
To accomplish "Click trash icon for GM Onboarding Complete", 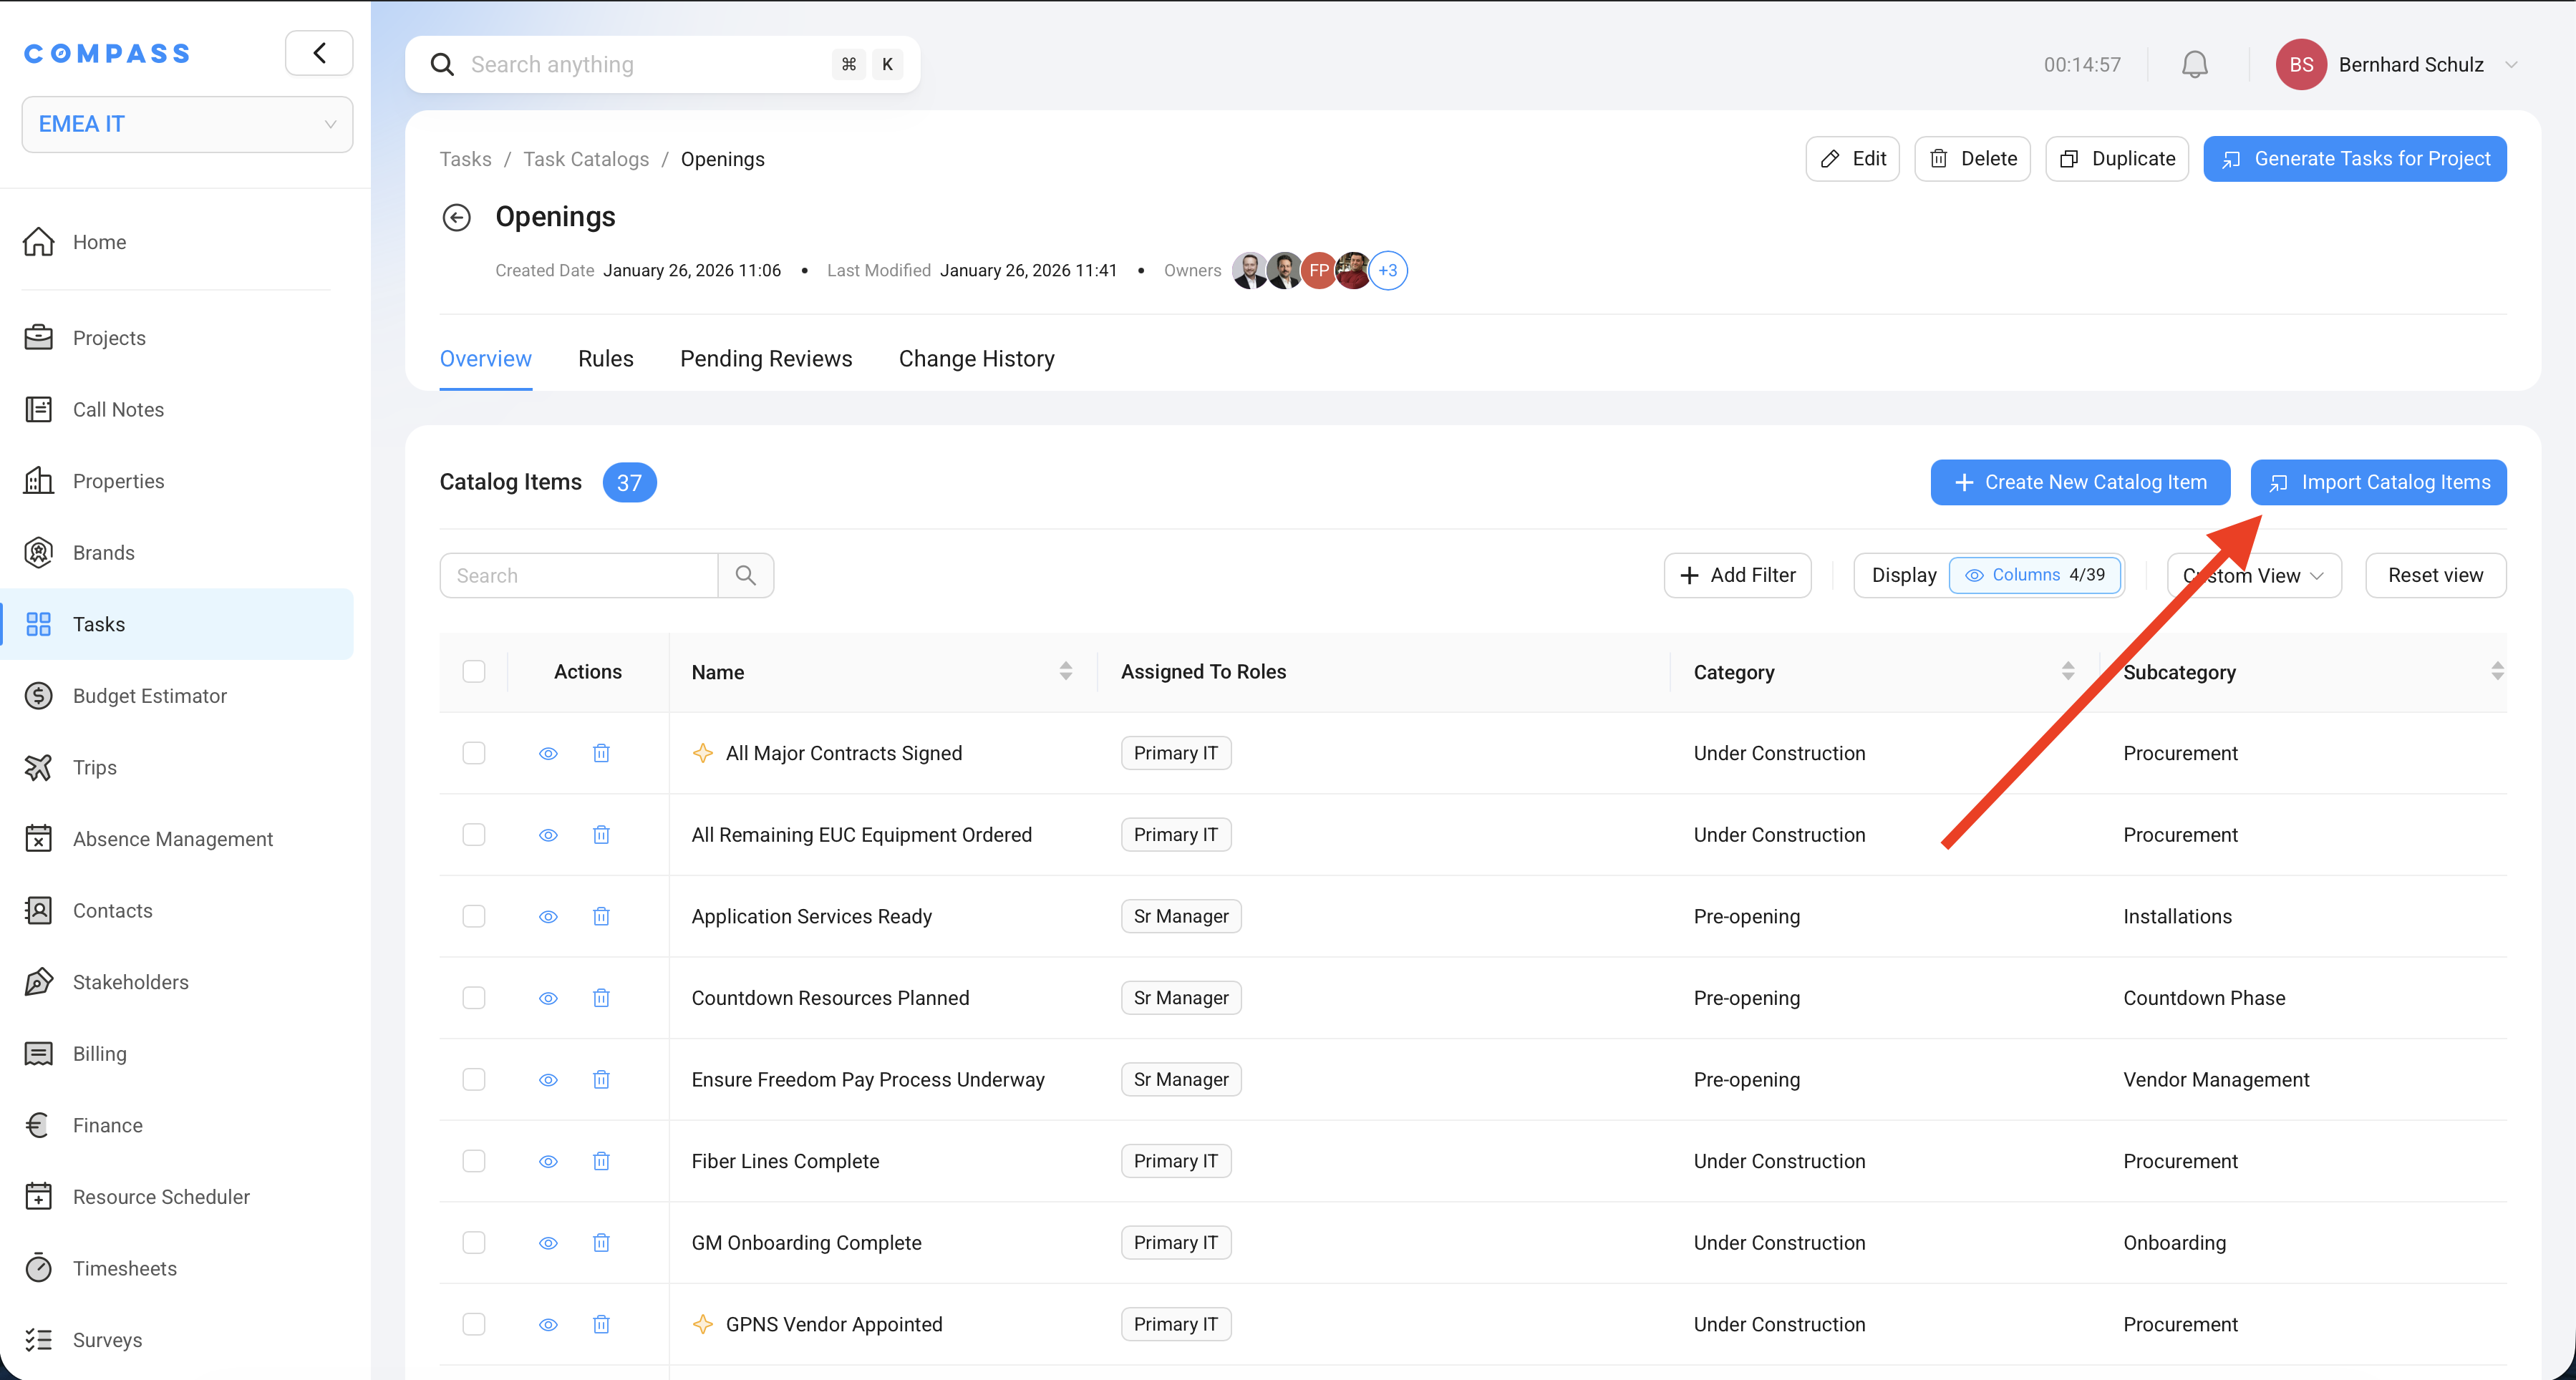I will tap(601, 1243).
